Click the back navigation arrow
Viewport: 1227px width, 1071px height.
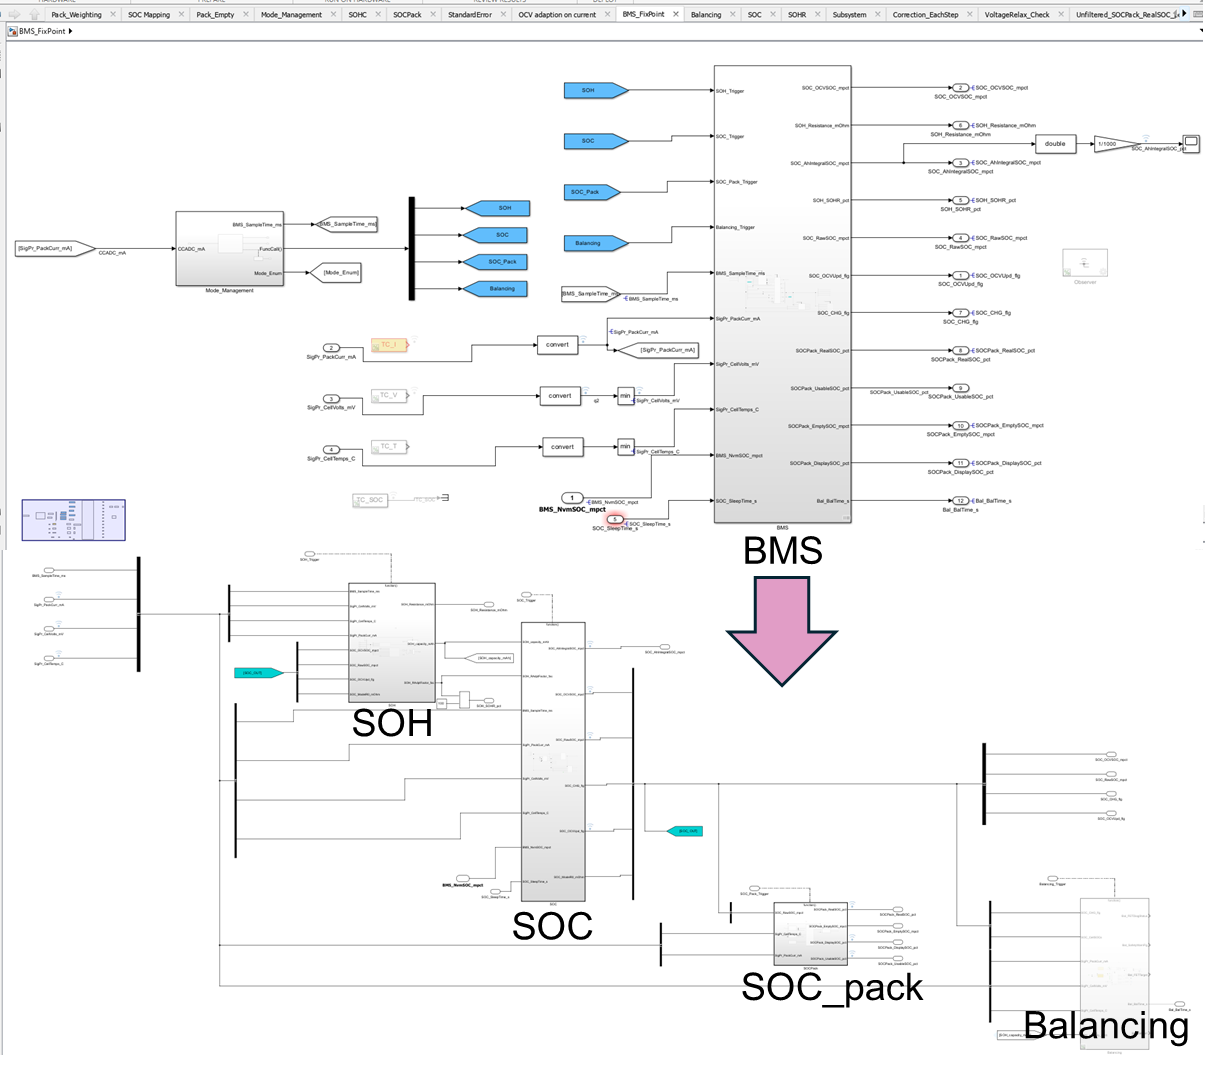click(14, 15)
